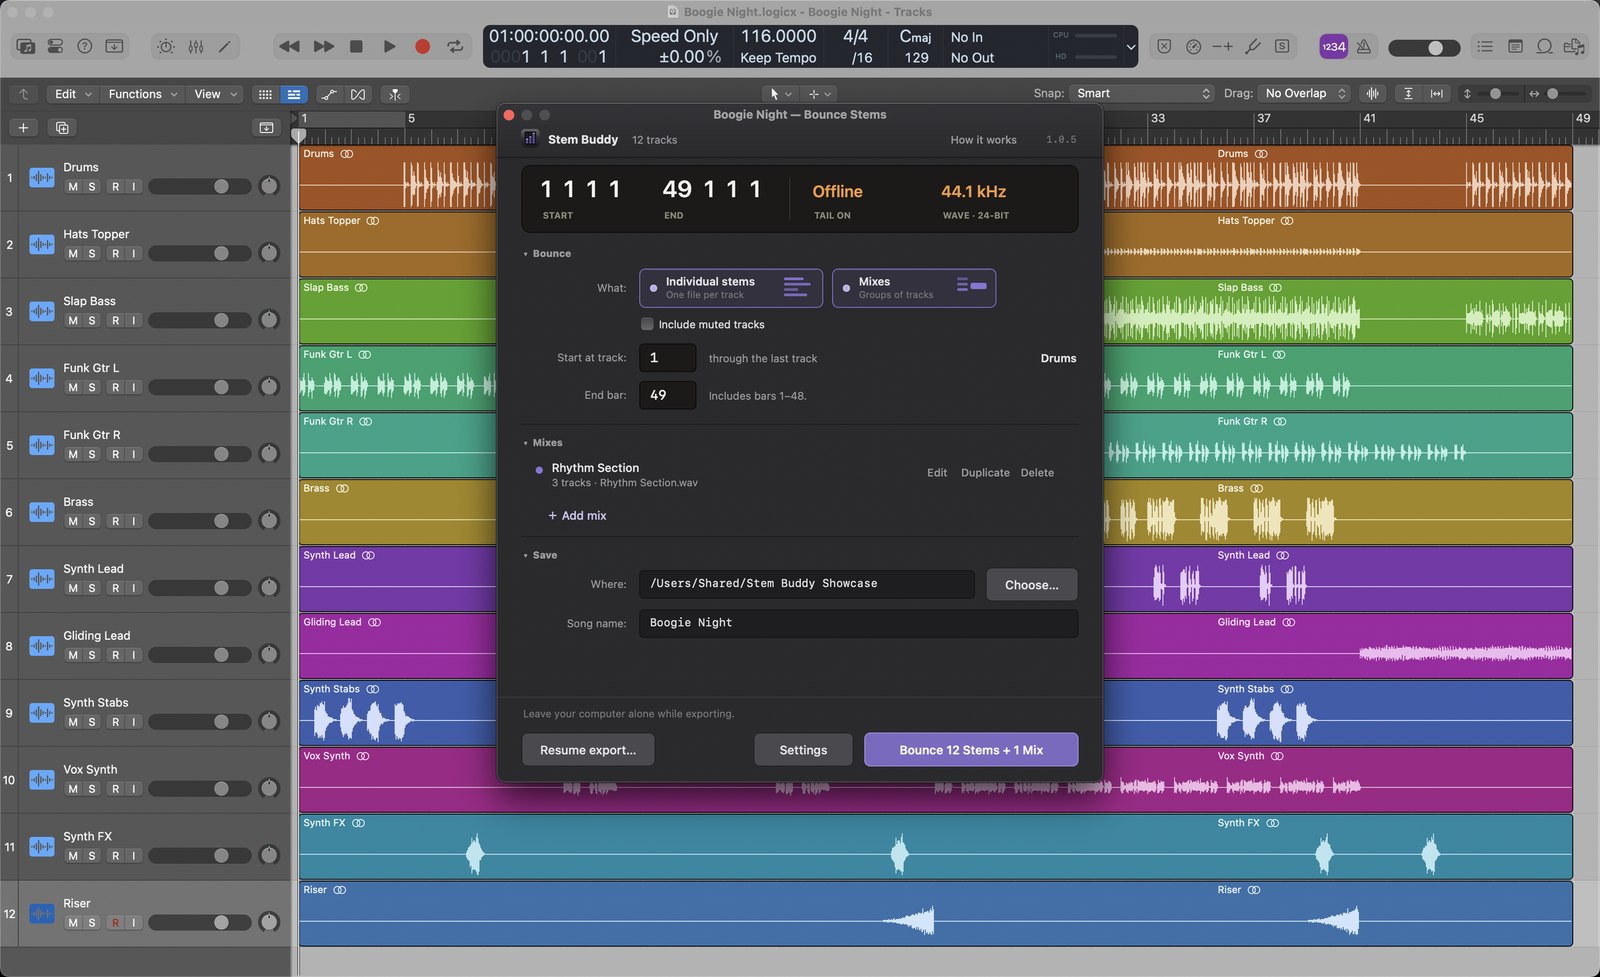Toggle input monitoring on Brass track

(x=134, y=521)
